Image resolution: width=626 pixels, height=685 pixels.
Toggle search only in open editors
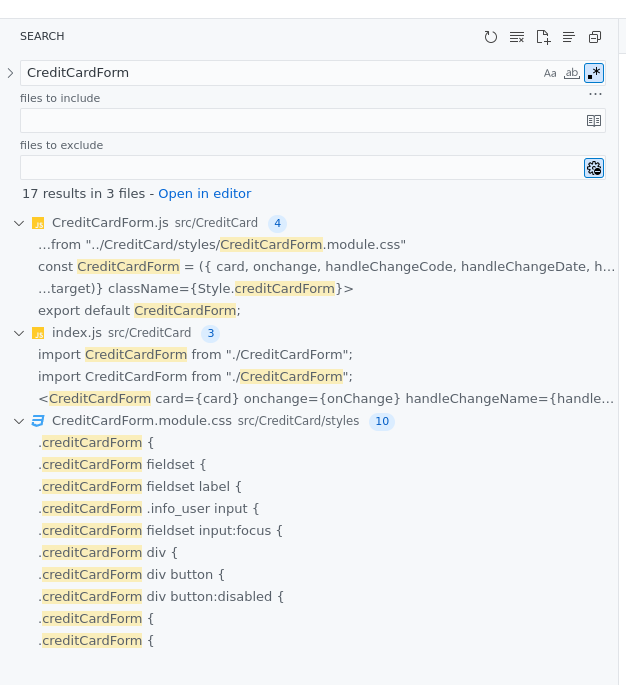594,120
